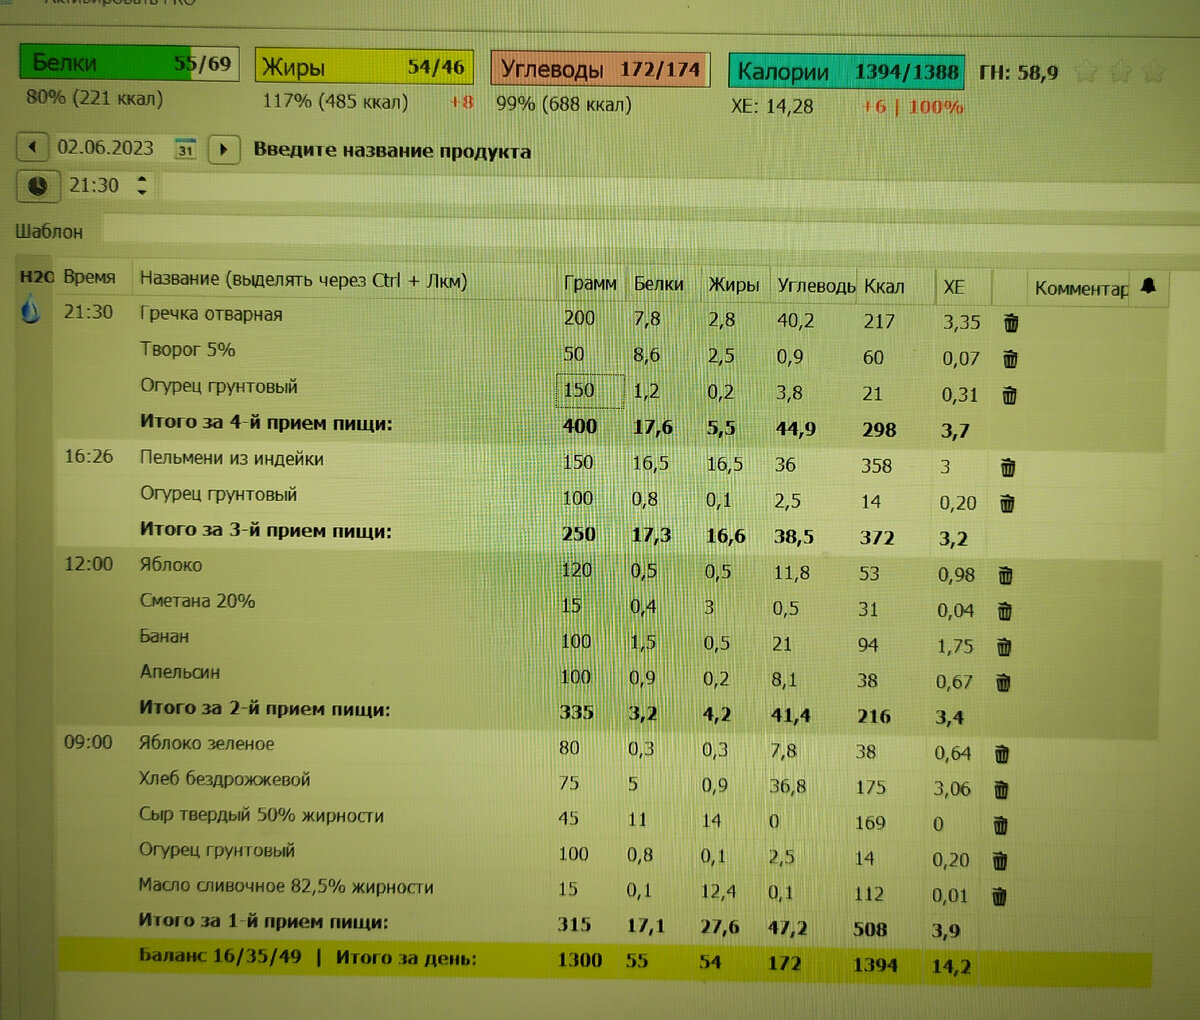Delete the Сметана 20% entry
The width and height of the screenshot is (1200, 1020).
pyautogui.click(x=1005, y=611)
